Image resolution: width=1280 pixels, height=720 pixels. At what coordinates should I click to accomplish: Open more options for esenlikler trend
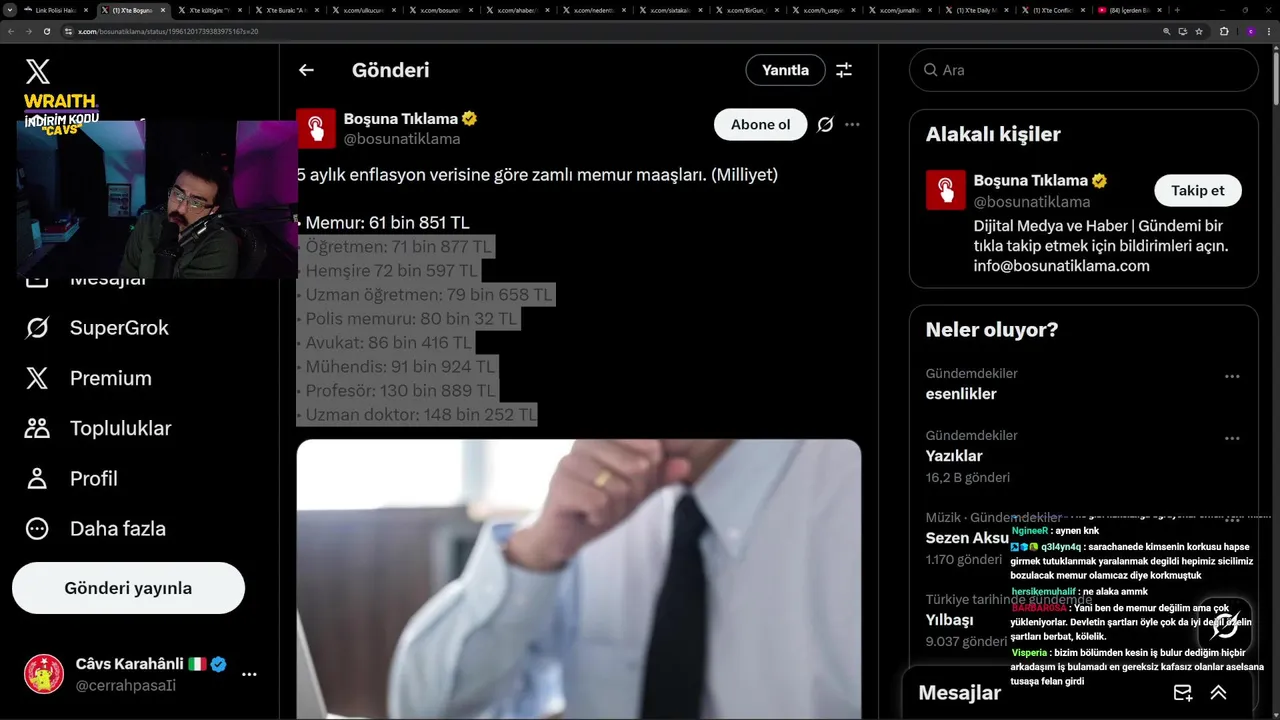tap(1232, 377)
